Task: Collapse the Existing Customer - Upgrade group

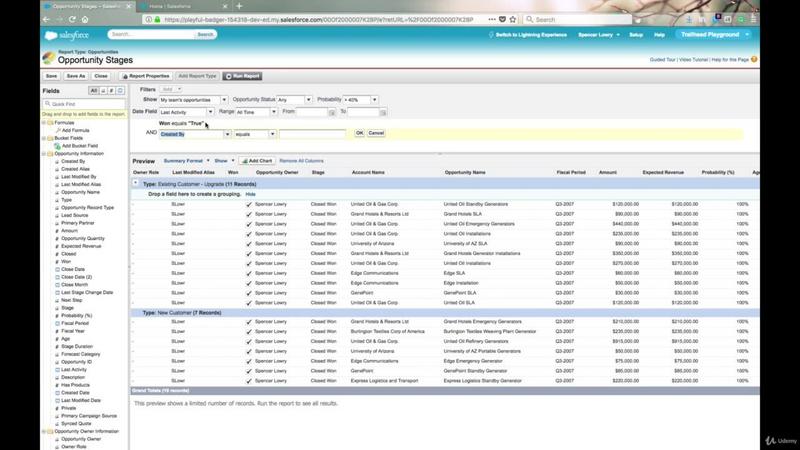Action: tap(136, 183)
